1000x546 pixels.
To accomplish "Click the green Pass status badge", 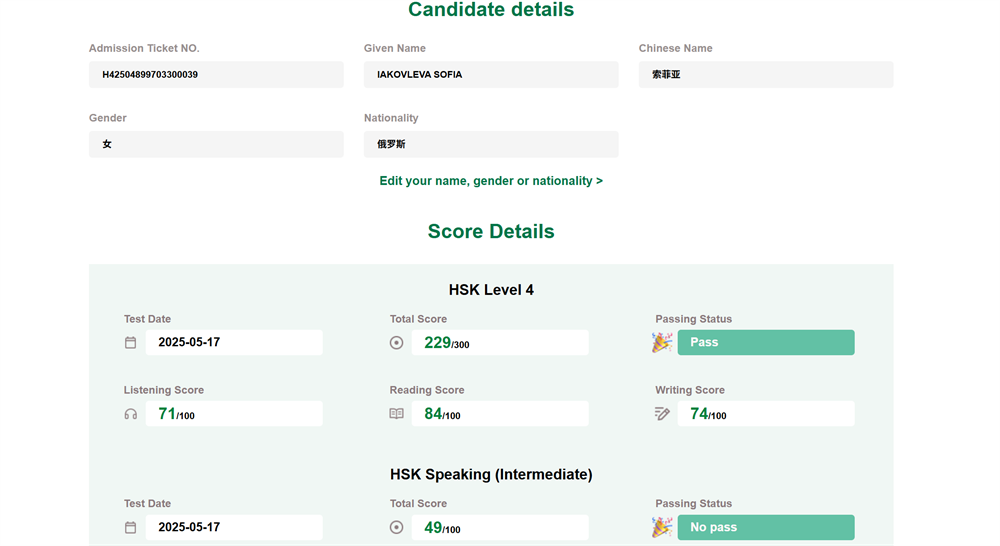I will point(766,343).
